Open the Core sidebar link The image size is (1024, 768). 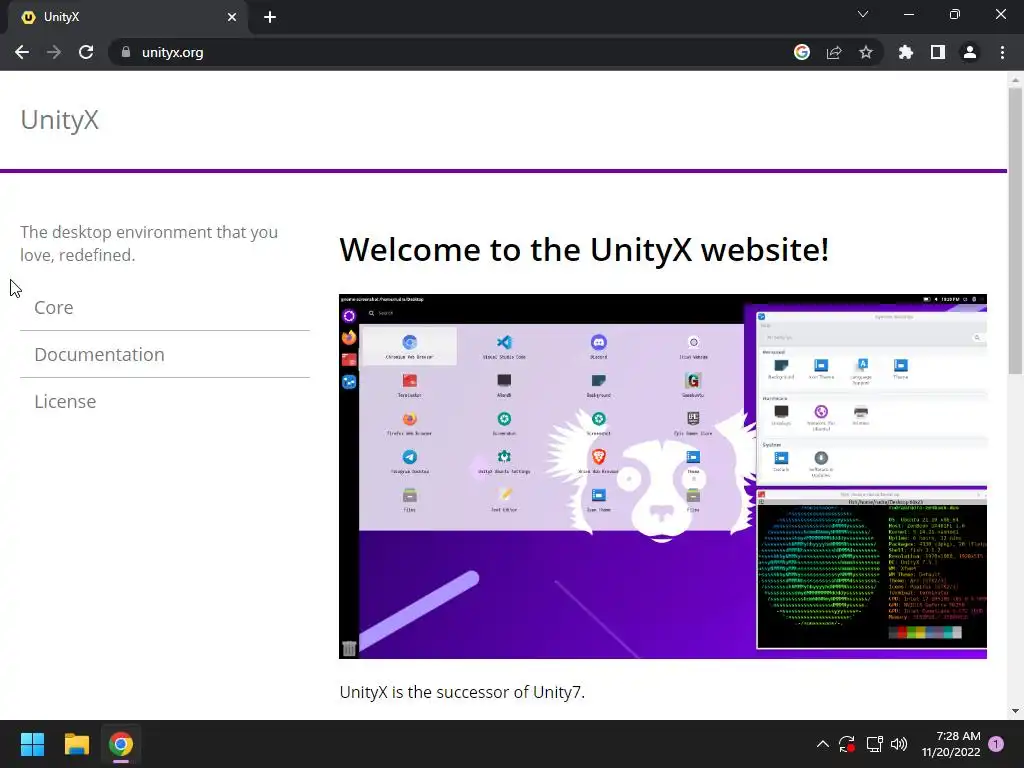click(x=54, y=307)
